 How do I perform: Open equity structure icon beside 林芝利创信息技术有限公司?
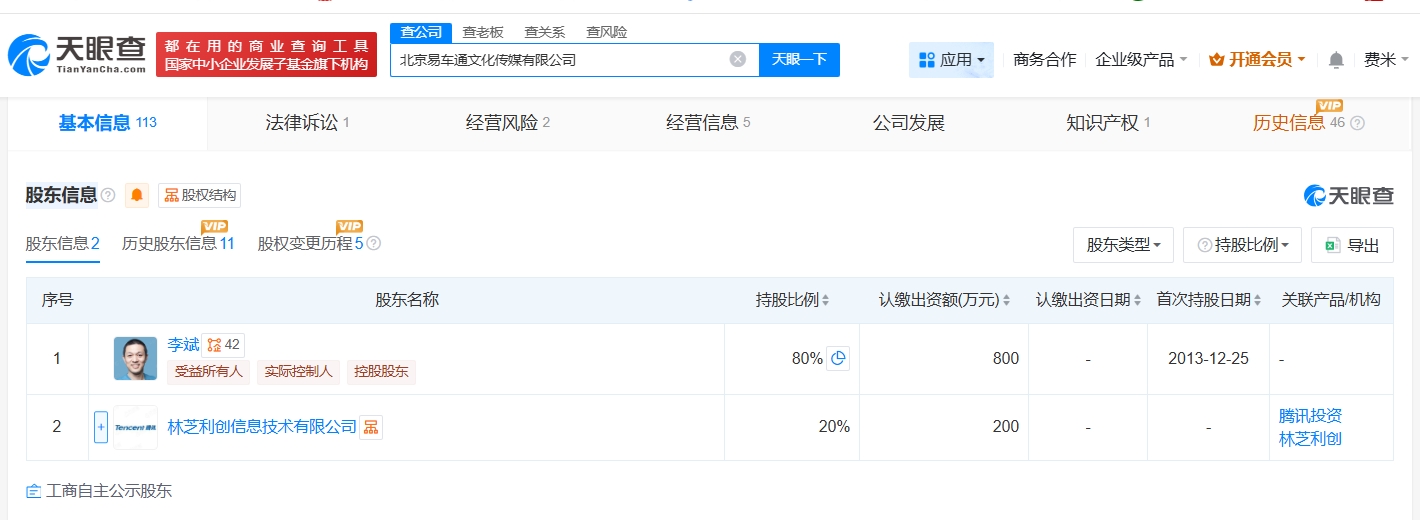(371, 427)
